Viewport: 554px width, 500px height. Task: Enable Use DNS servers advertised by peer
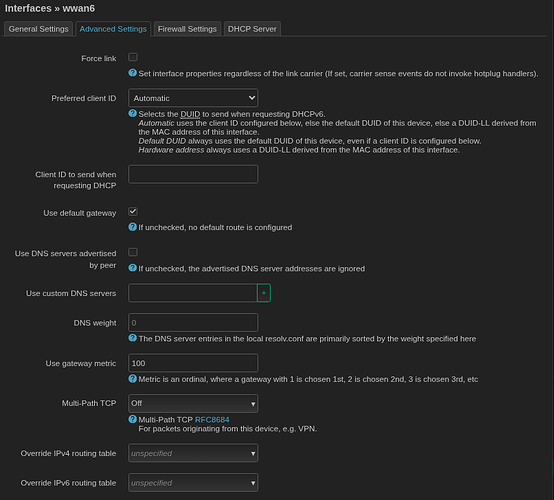pyautogui.click(x=133, y=252)
